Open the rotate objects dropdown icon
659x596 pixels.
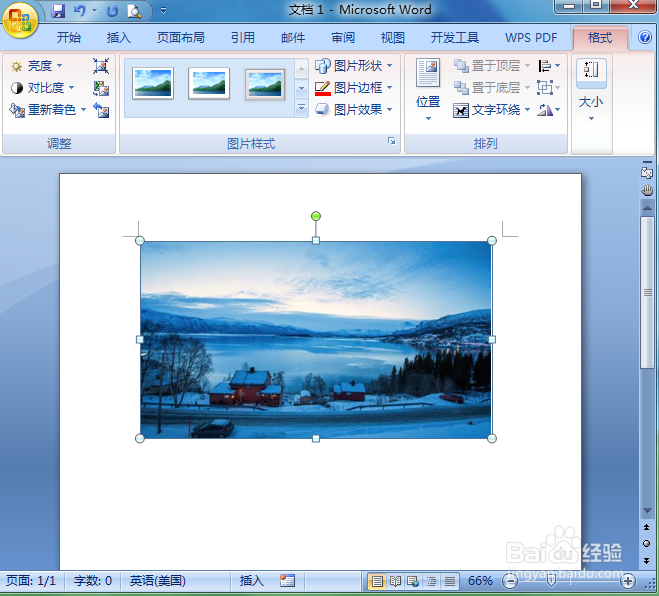(549, 110)
